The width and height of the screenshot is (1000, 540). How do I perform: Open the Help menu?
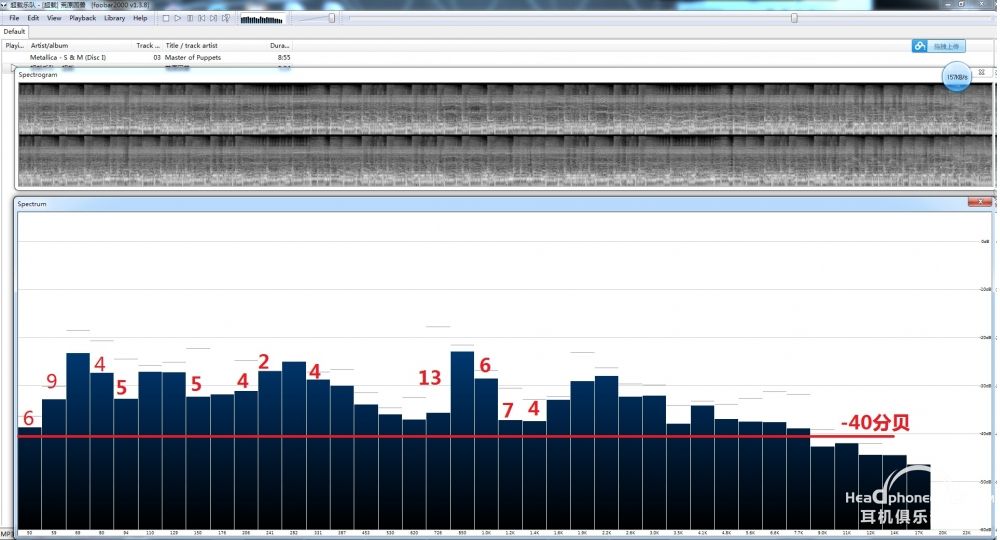(x=140, y=18)
